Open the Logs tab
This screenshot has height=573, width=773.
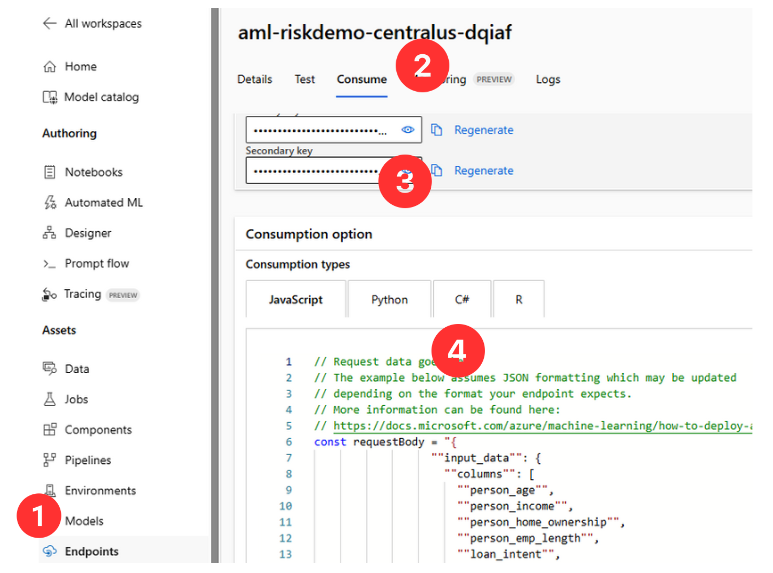point(548,79)
